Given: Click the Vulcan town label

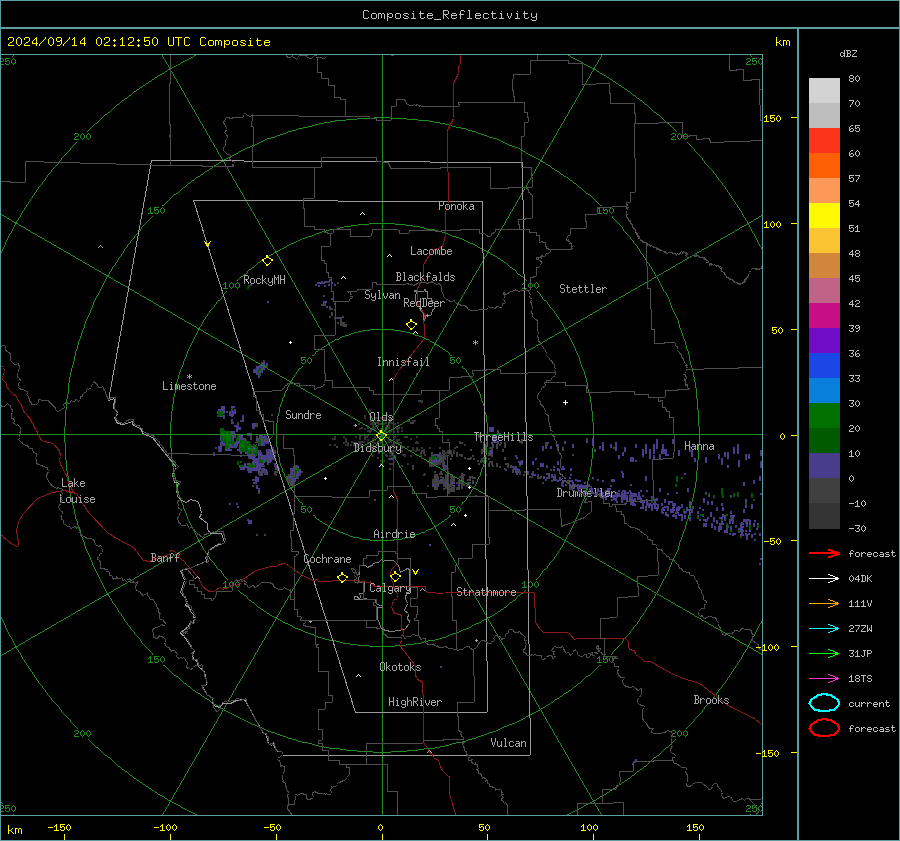Looking at the screenshot, I should 509,743.
